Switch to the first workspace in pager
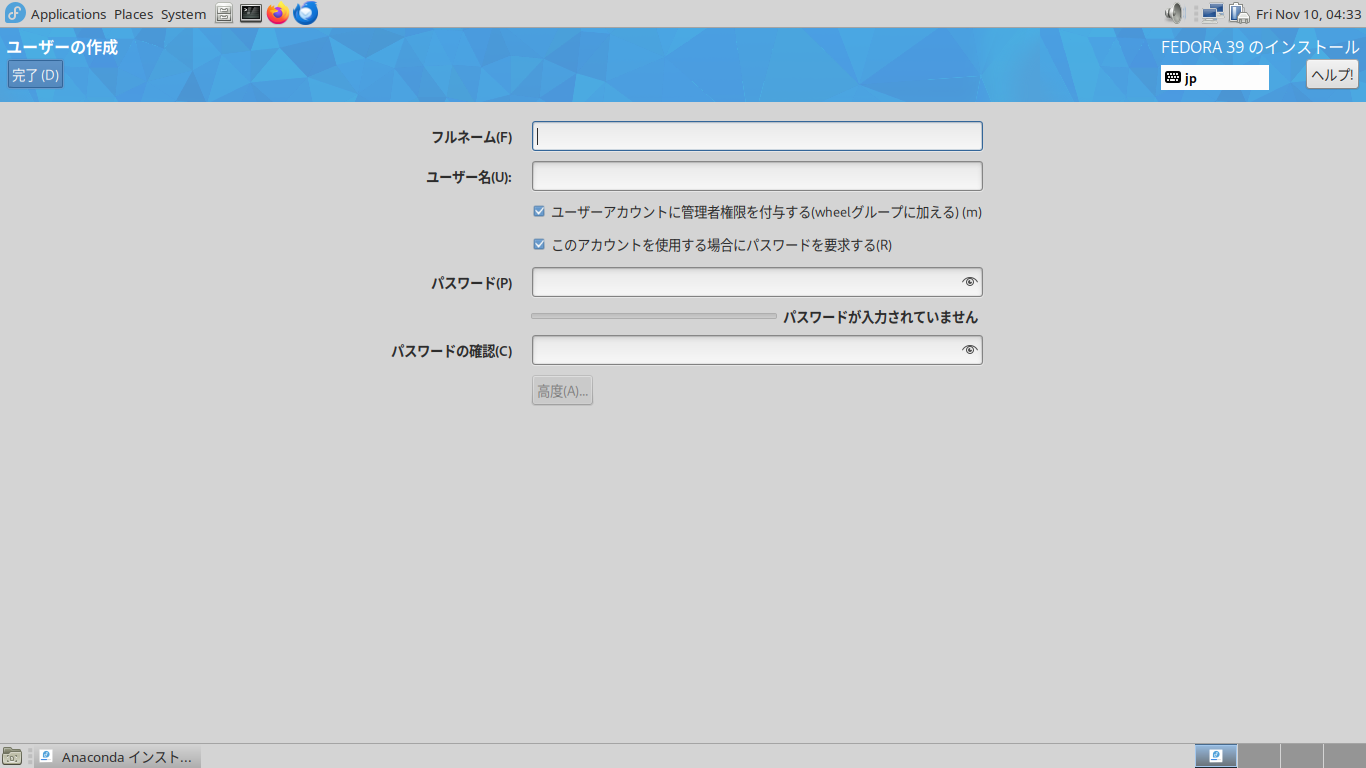Screen dimensions: 1366x768 tap(1216, 756)
